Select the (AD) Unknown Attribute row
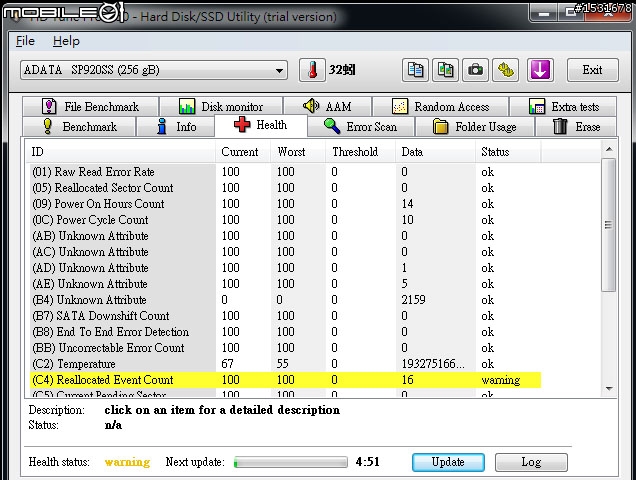Image resolution: width=636 pixels, height=480 pixels. pos(285,268)
